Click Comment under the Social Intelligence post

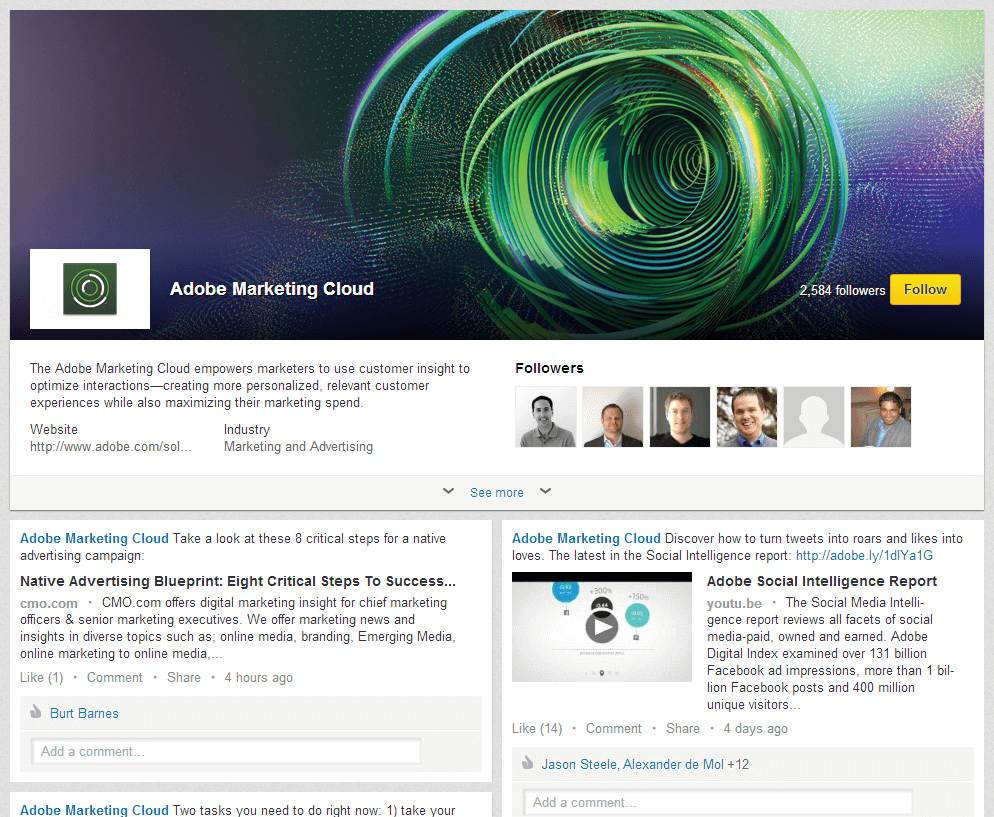pyautogui.click(x=613, y=728)
